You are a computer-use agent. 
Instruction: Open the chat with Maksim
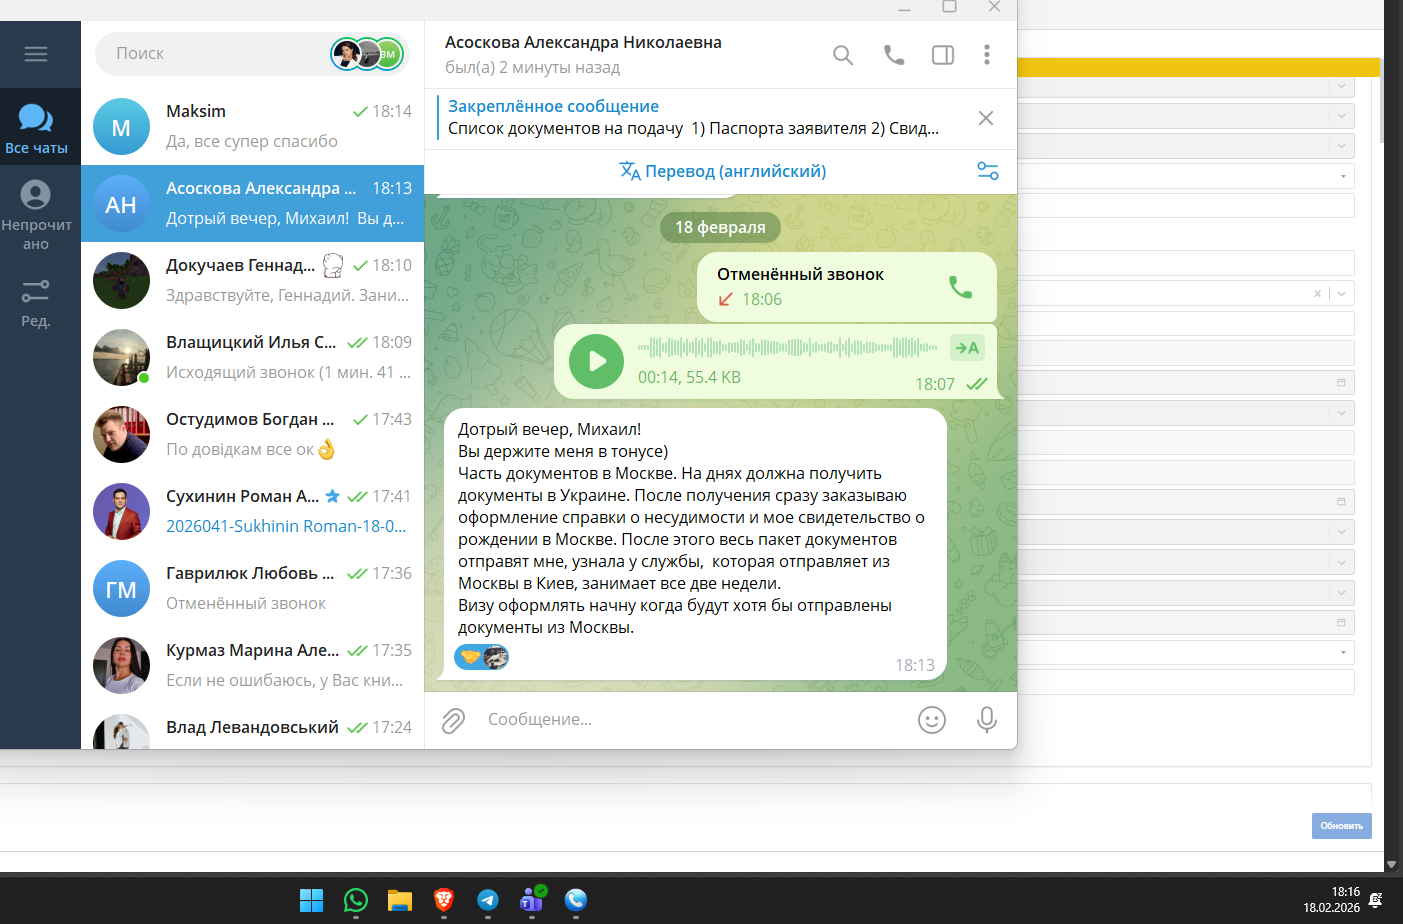point(253,126)
